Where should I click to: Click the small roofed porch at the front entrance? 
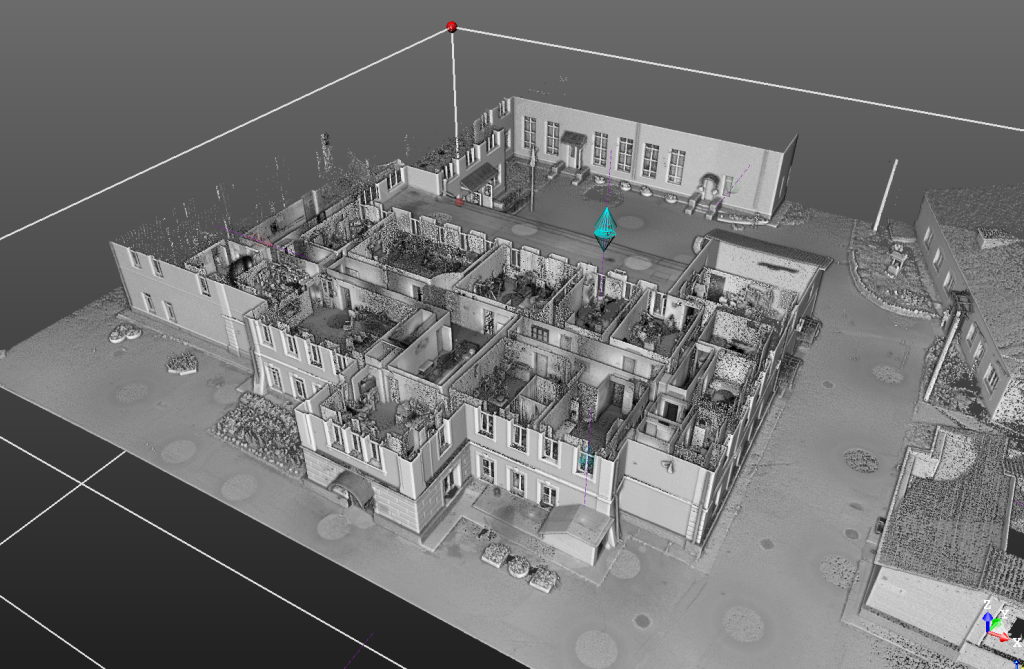[x=578, y=527]
